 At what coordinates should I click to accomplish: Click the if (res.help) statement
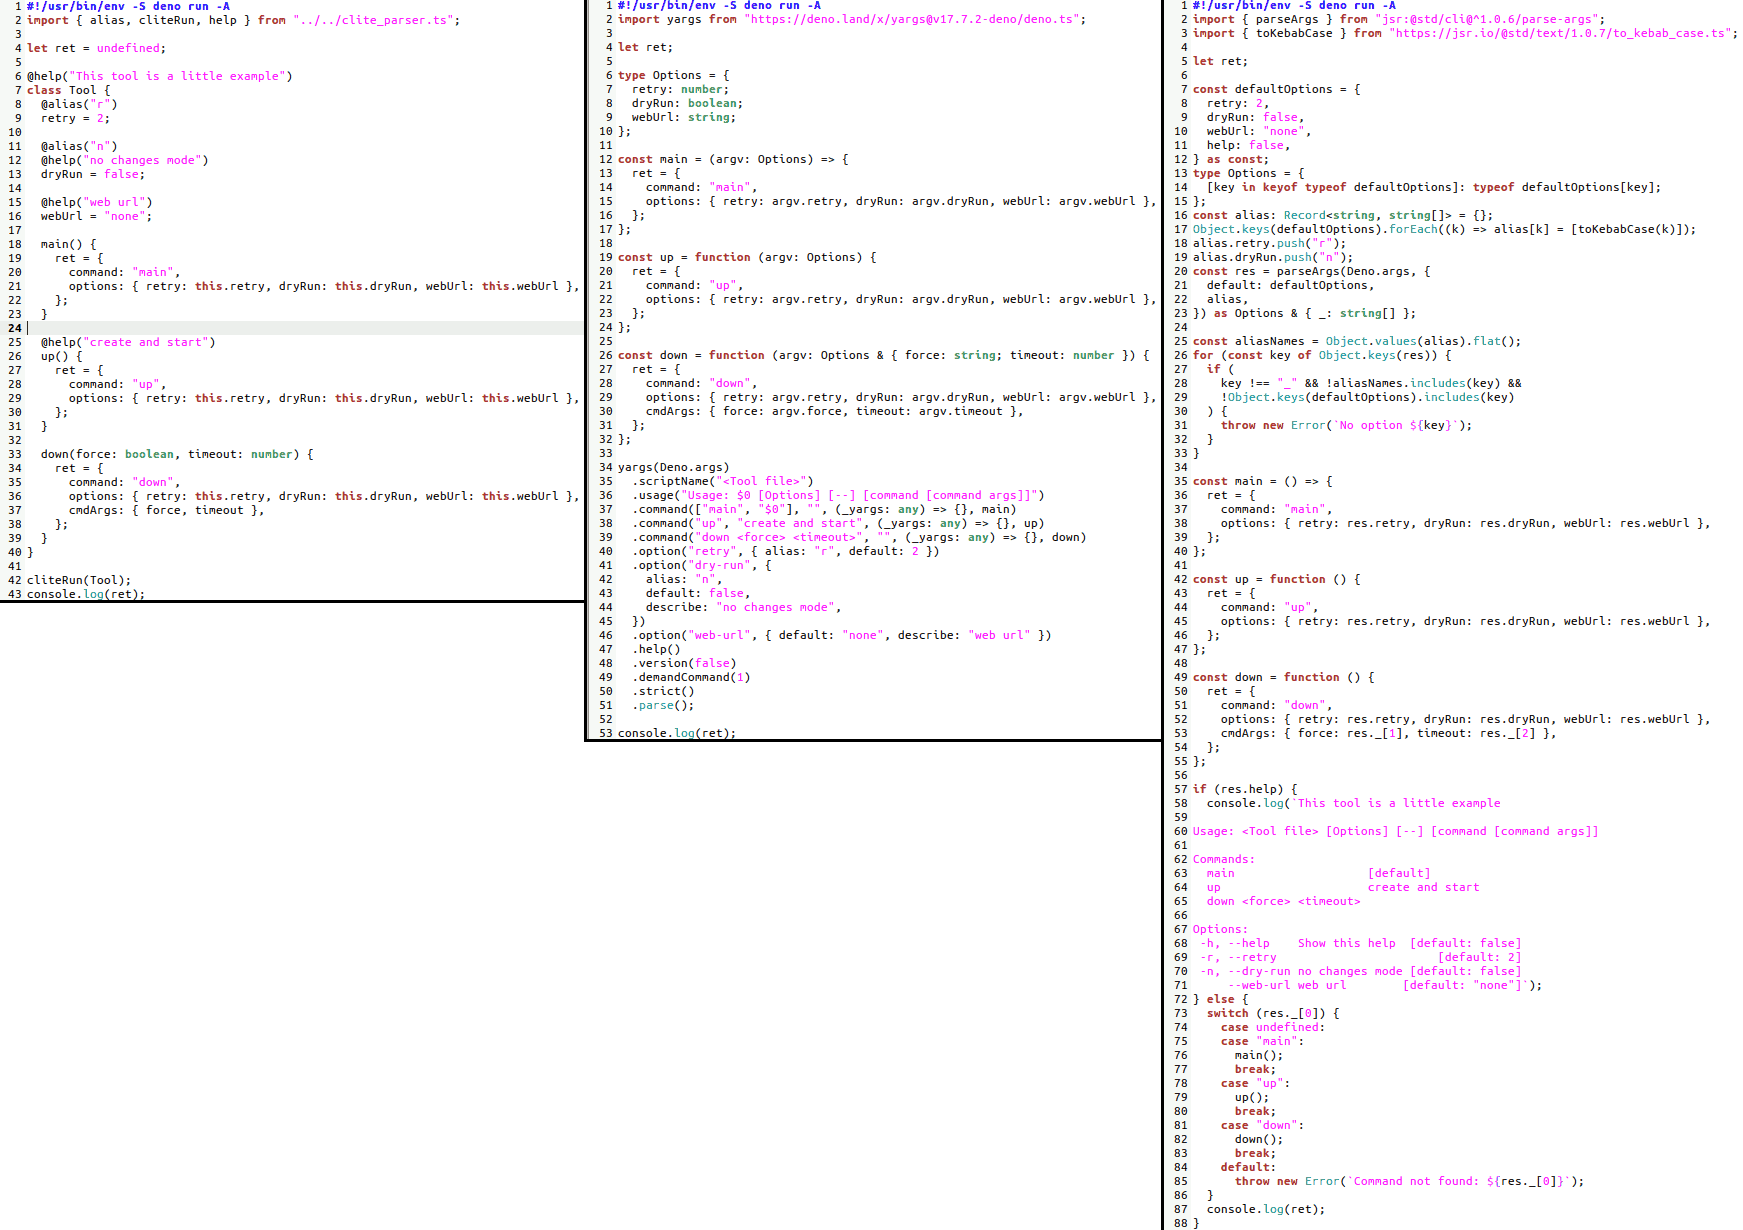tap(1245, 789)
